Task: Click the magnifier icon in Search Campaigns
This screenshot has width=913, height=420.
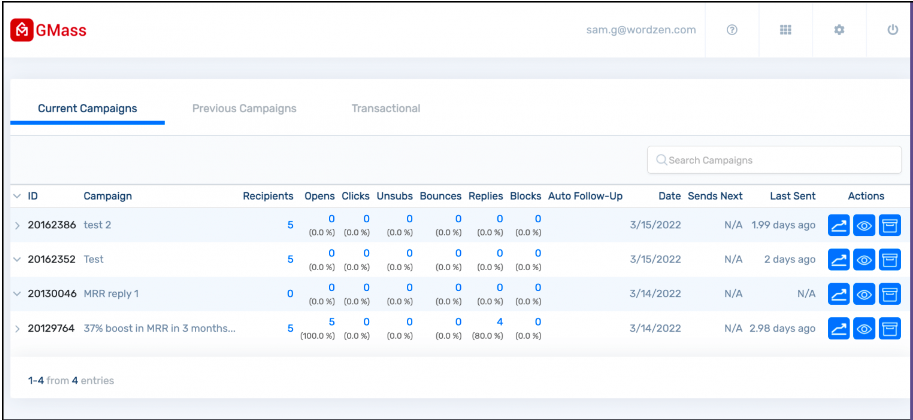Action: pos(661,160)
